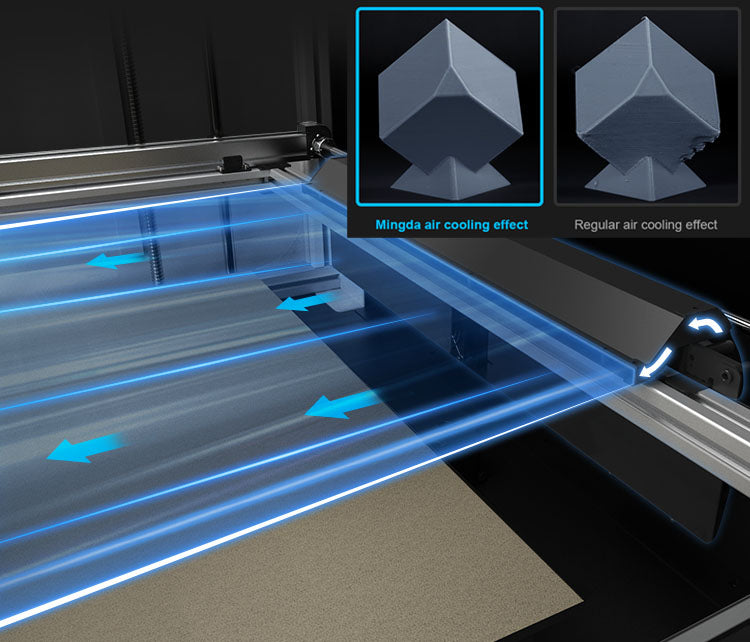
Task: Select the "Regular air cooling effect" caption text
Action: point(646,225)
